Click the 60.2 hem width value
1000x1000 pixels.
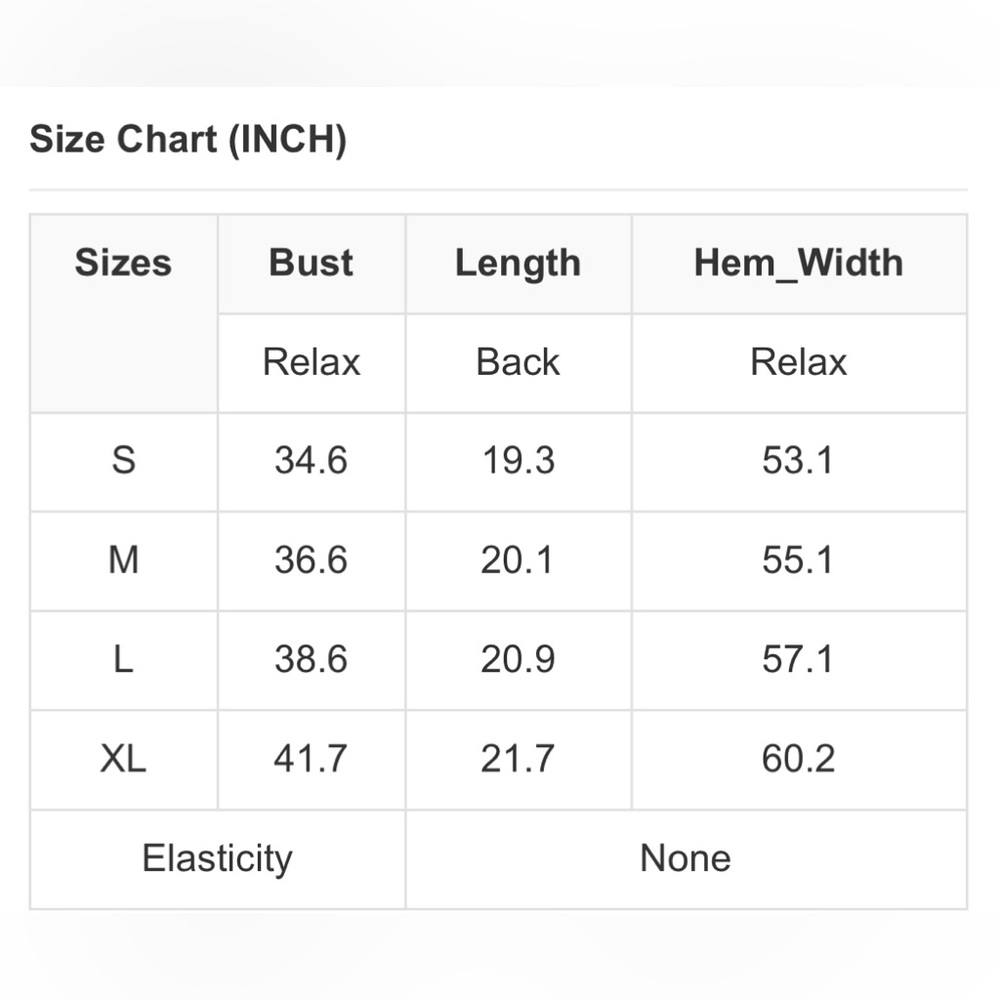tap(798, 759)
